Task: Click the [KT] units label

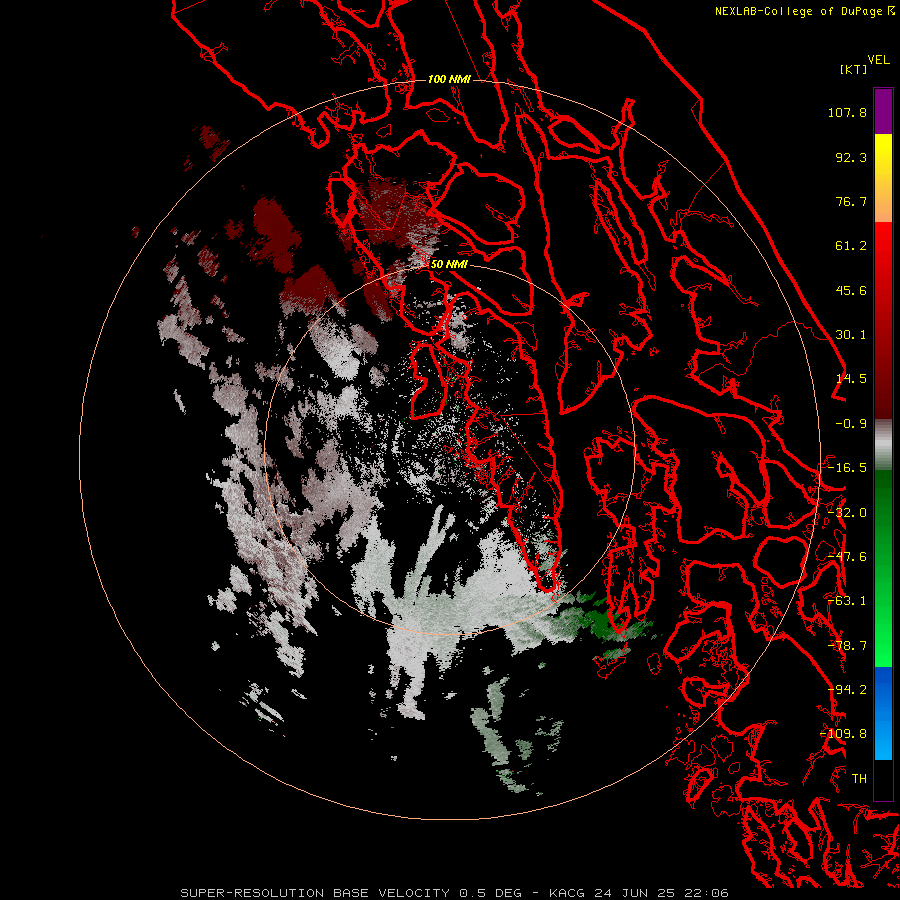Action: click(x=854, y=69)
